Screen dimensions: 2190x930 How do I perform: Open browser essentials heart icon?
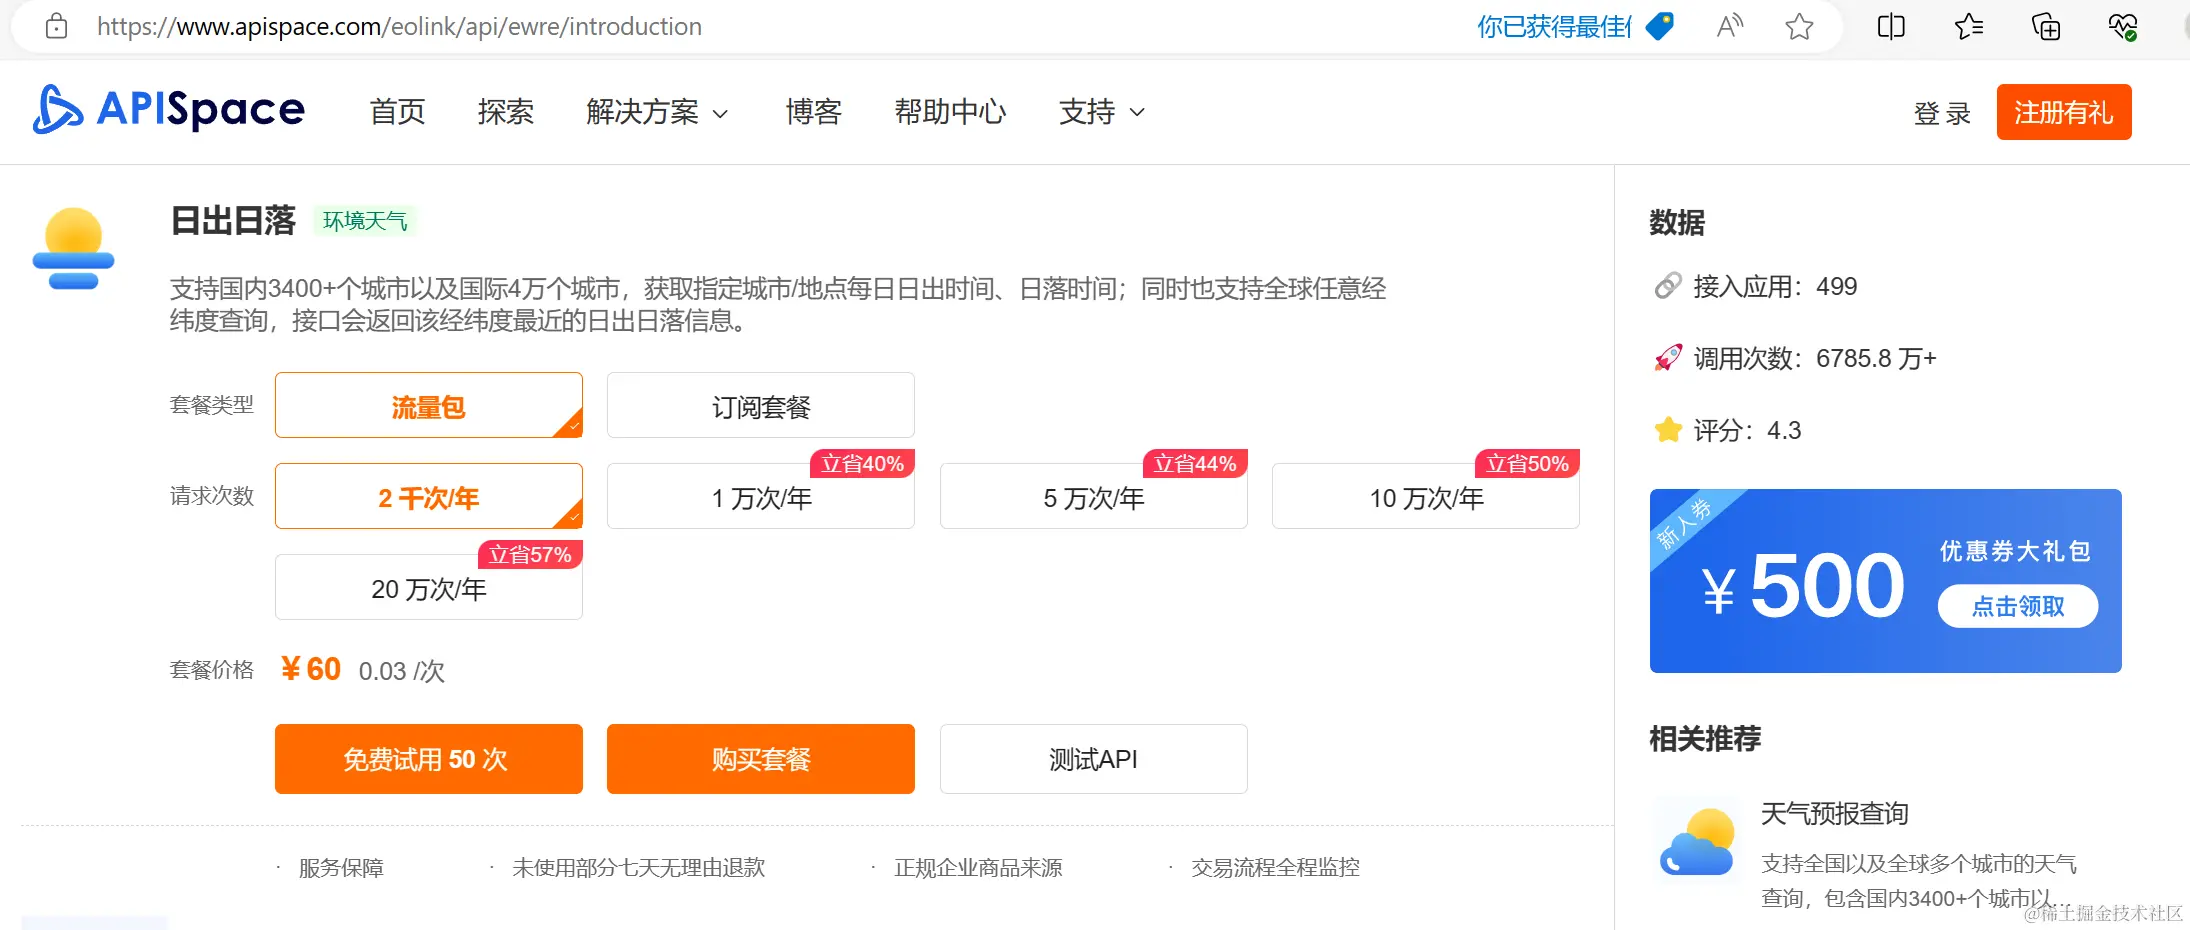[2122, 26]
